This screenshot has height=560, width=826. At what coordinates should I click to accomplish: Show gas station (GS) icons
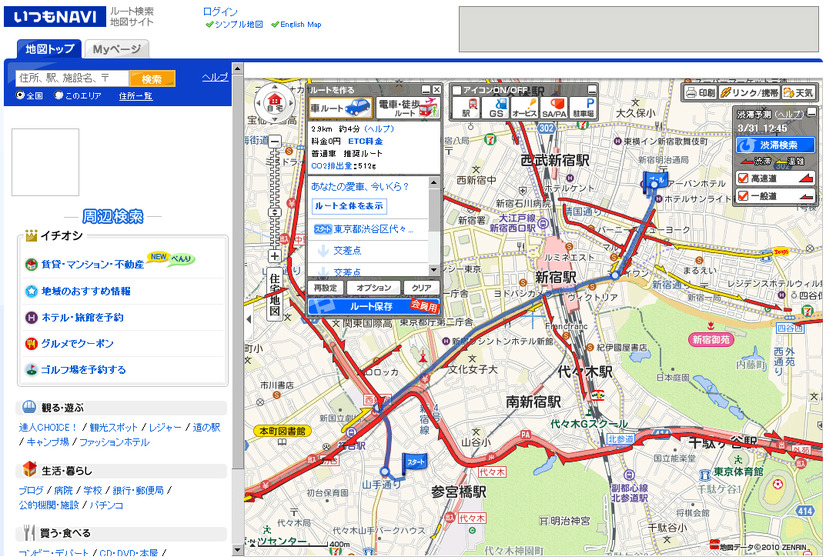[496, 107]
